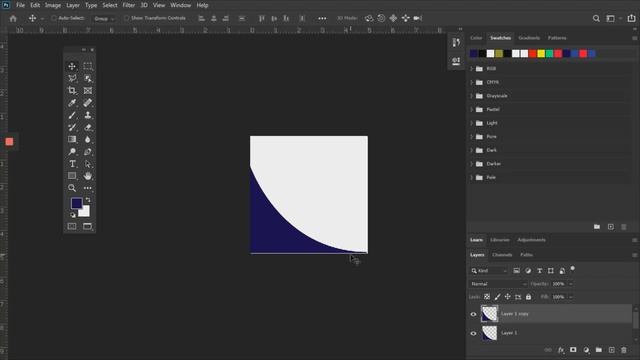Select the Eraser tool
Viewport: 640px width, 360px height.
click(88, 127)
